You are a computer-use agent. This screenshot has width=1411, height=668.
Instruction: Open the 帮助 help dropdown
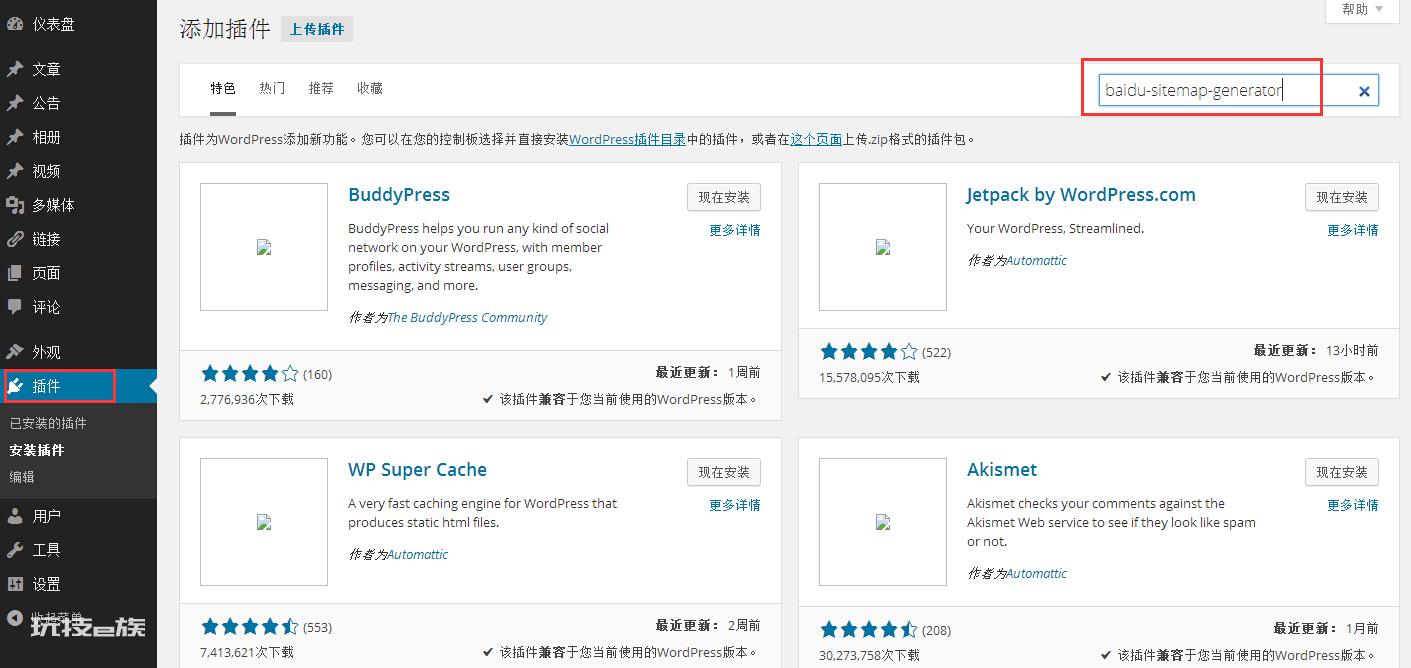(1363, 10)
